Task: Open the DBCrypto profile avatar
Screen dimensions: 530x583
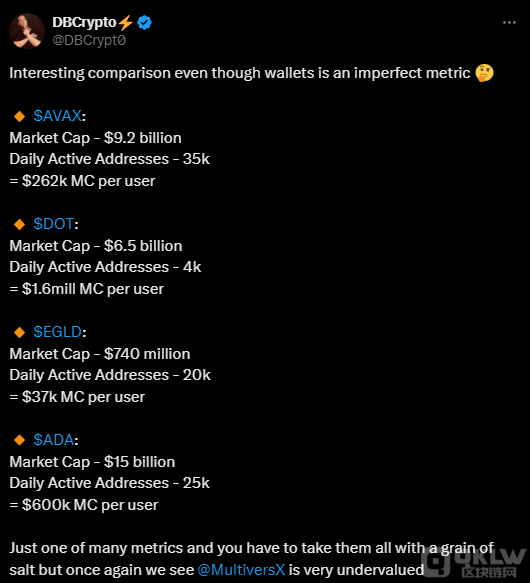Action: pyautogui.click(x=27, y=31)
